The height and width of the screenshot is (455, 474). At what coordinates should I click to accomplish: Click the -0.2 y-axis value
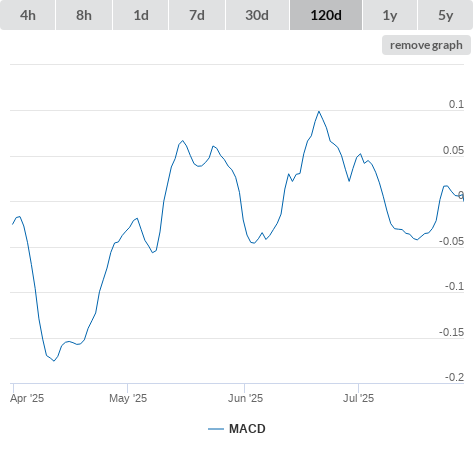point(454,377)
